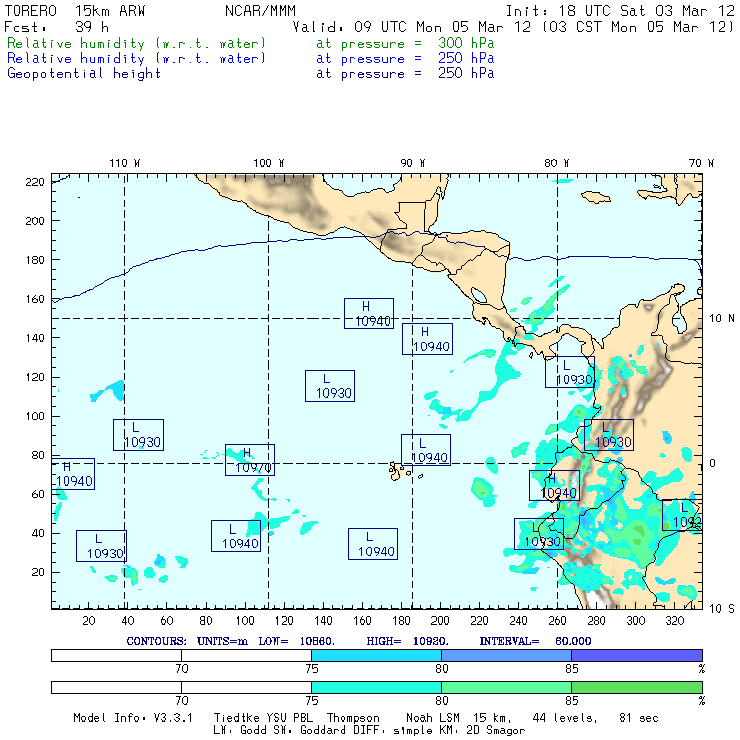Click the light green 80–85% lower colorbar segment
This screenshot has height=740, width=740.
(x=506, y=687)
